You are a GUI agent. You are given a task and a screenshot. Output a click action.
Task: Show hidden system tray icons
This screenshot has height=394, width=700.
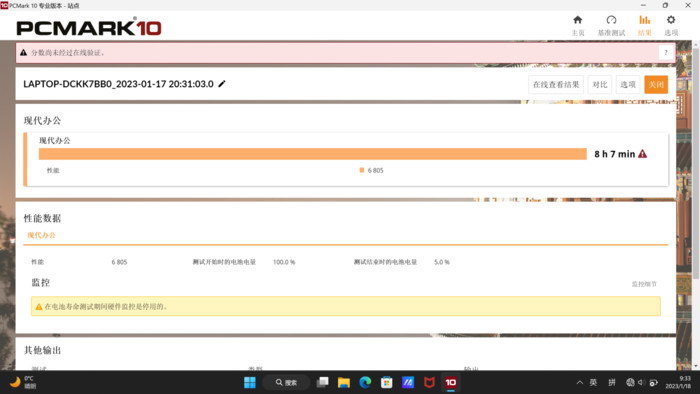tap(579, 382)
